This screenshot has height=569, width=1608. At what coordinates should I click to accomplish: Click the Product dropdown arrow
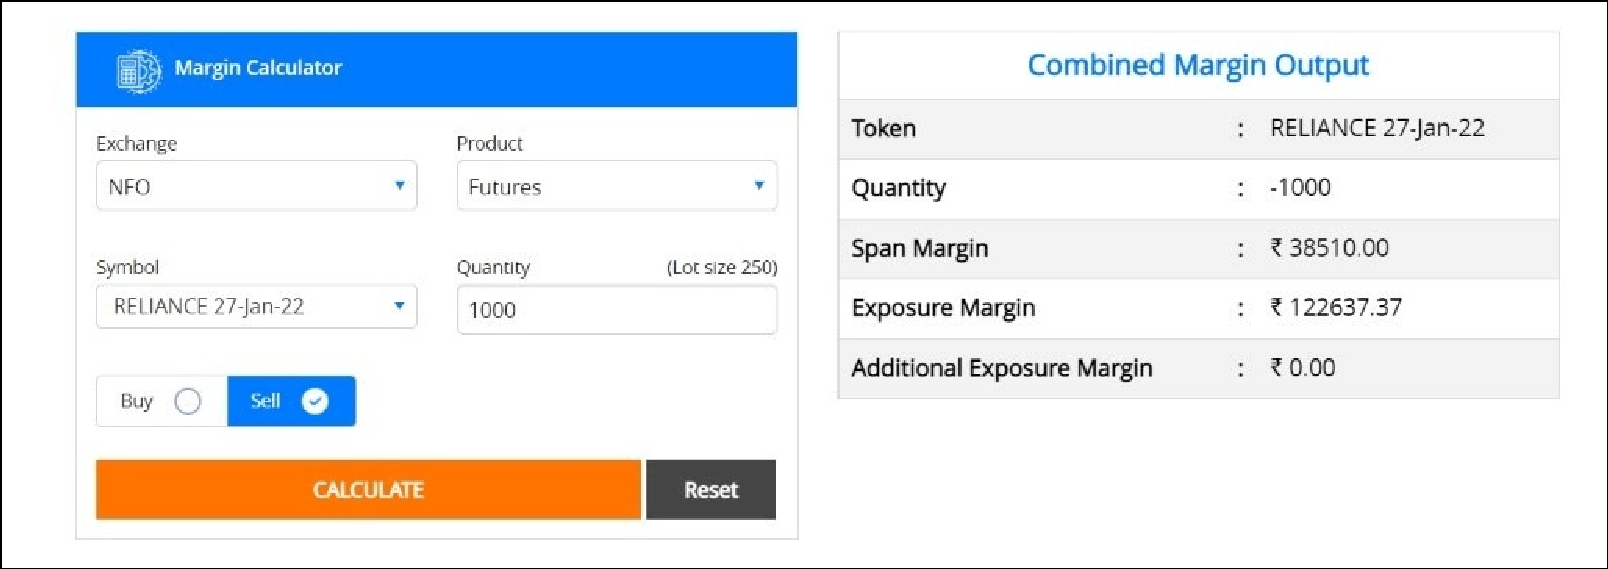759,186
